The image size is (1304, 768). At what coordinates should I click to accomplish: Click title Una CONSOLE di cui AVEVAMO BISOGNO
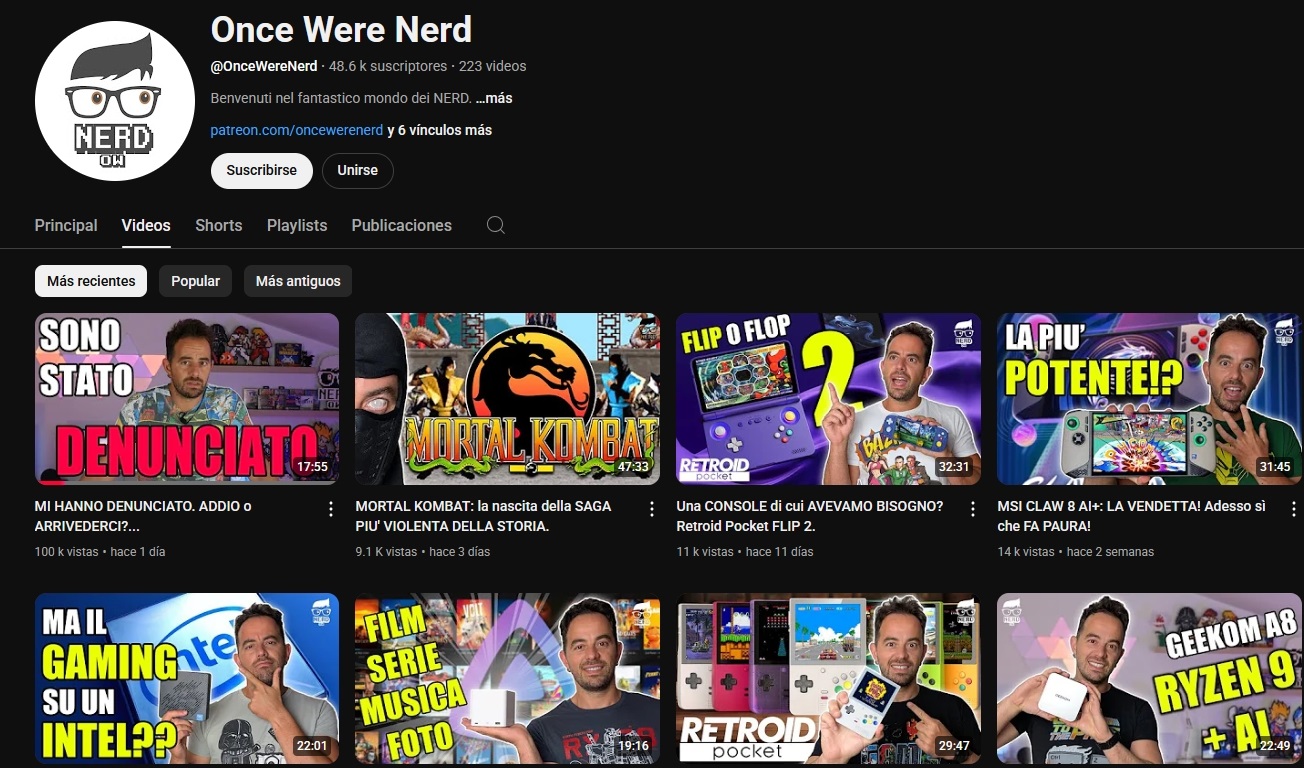coord(810,516)
